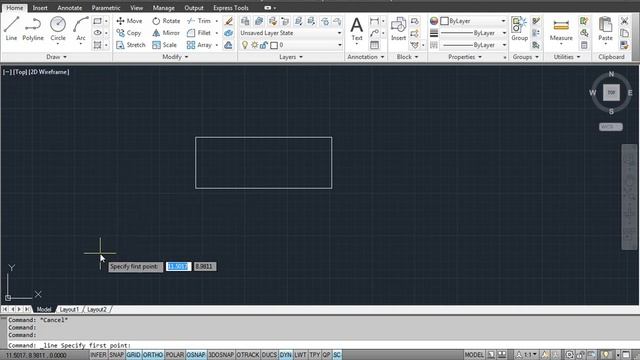Click the Array tool
640x360 pixels.
click(x=200, y=45)
